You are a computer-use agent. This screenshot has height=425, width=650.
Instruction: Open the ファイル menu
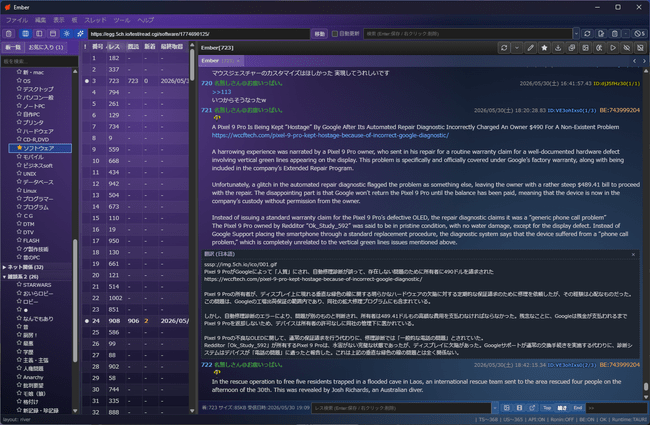click(x=17, y=20)
